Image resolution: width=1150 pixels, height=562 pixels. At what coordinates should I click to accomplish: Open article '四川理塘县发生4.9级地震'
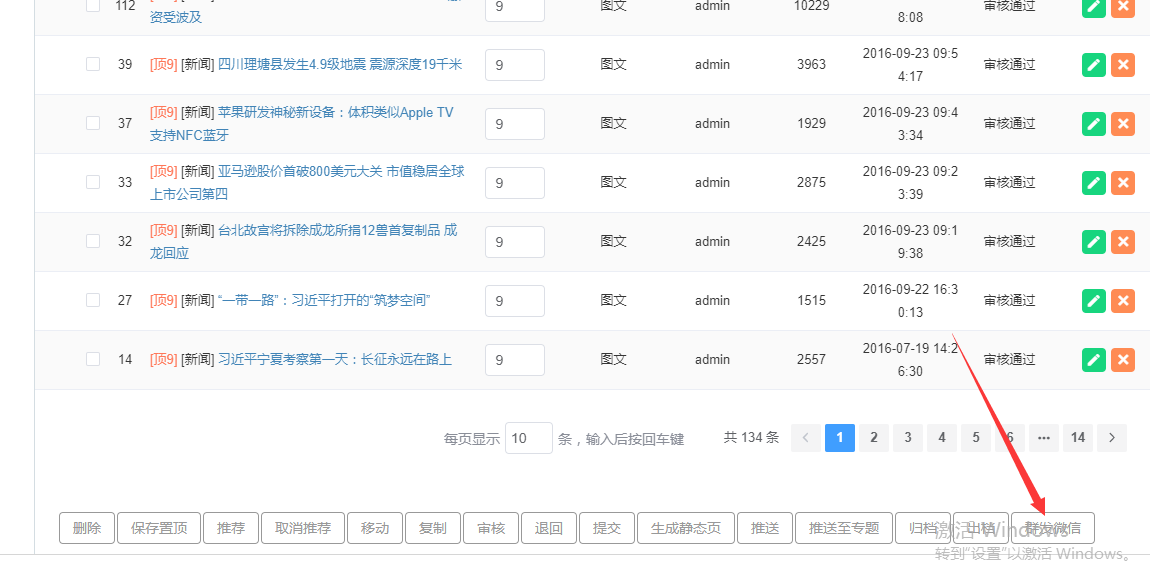pos(340,65)
